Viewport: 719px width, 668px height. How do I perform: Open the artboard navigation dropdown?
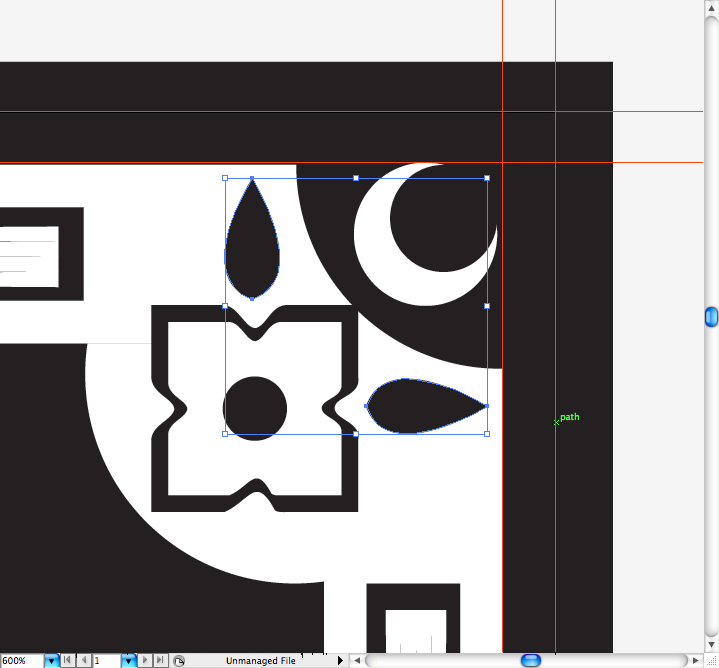pyautogui.click(x=128, y=661)
